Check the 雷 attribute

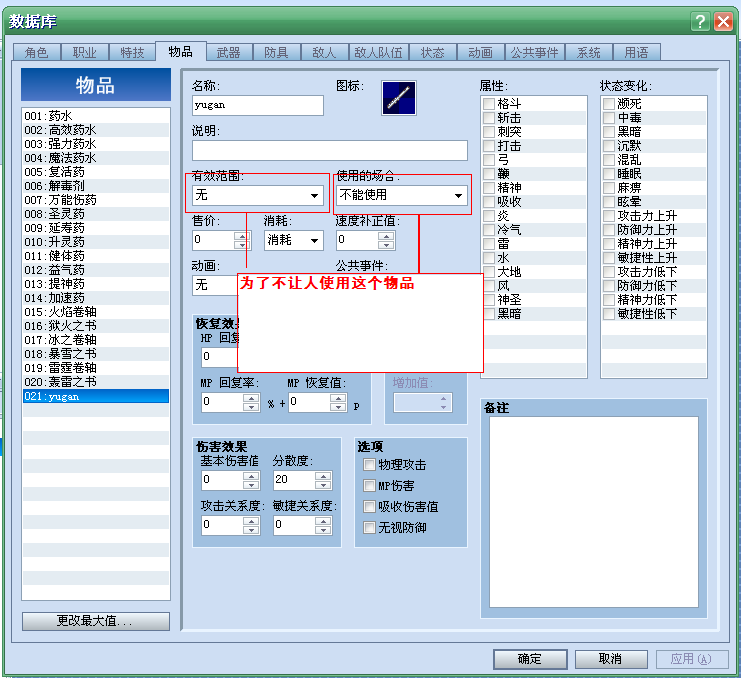pos(489,244)
